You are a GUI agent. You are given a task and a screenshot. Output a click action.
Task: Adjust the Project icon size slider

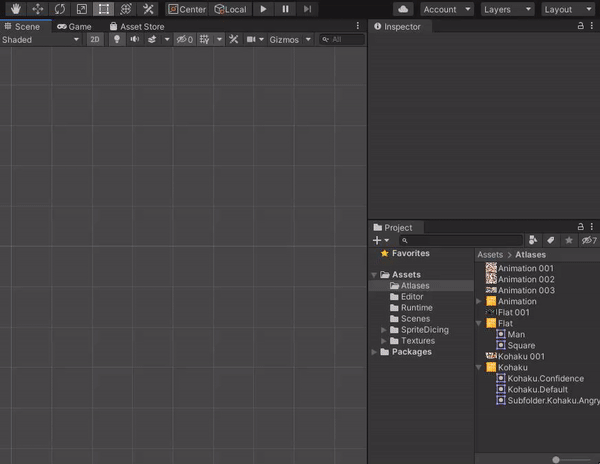[x=556, y=459]
